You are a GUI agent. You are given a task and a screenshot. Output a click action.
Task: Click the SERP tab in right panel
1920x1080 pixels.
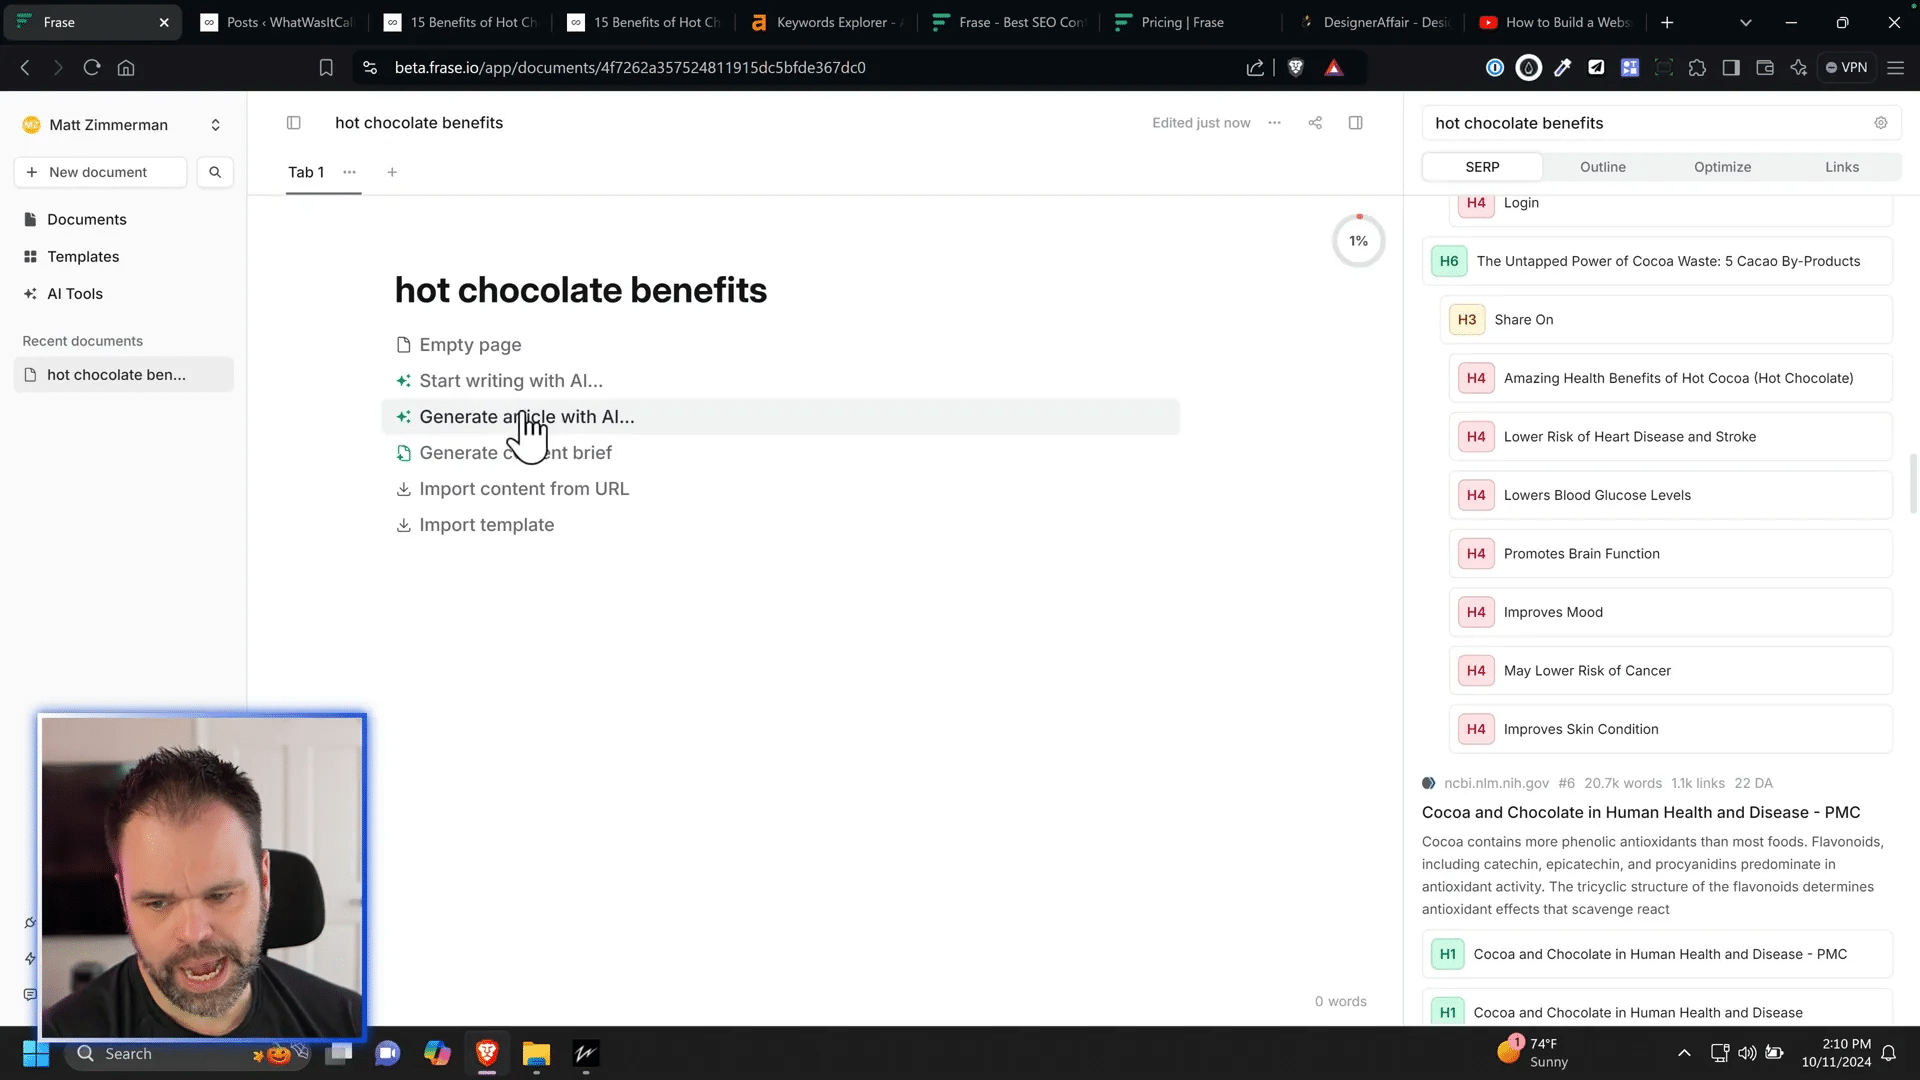click(x=1482, y=166)
